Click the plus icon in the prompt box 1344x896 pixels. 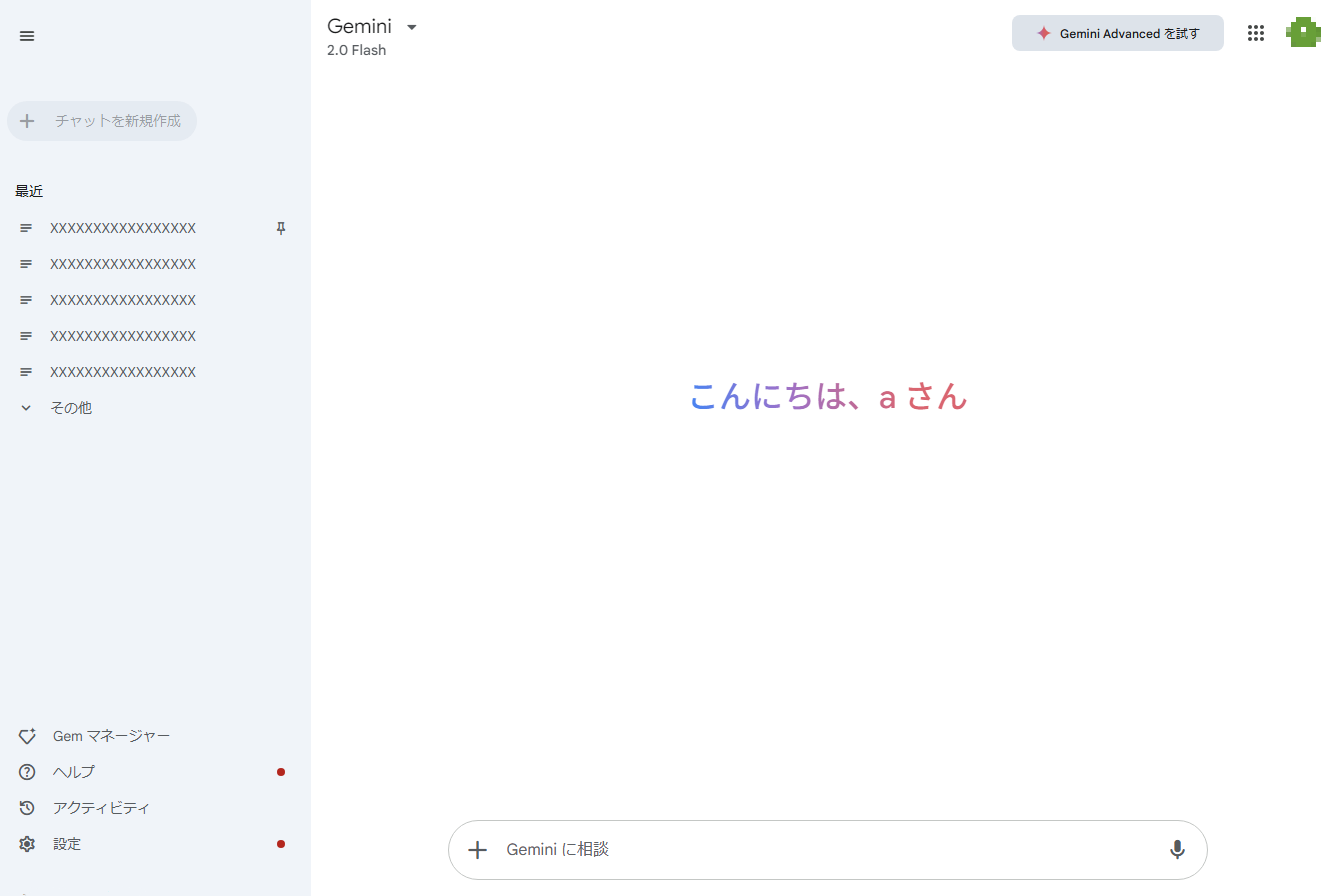(478, 850)
